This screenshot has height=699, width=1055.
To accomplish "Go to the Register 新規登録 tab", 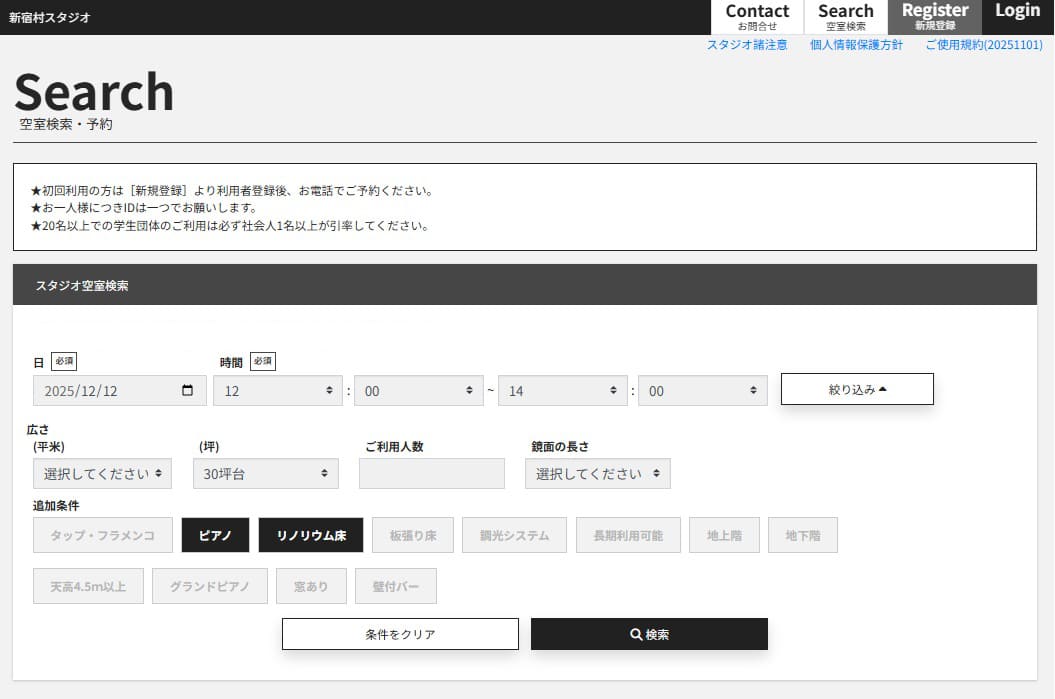I will point(935,17).
